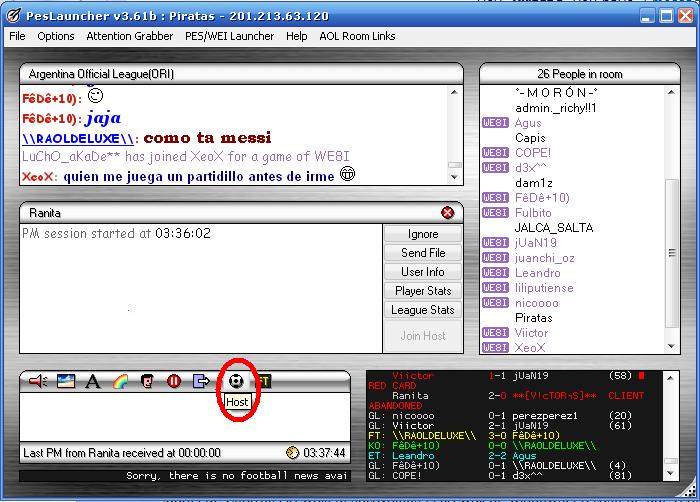The image size is (700, 502).
Task: Click the GL: nicoooo 0-1 perezperez1 row
Action: [500, 415]
